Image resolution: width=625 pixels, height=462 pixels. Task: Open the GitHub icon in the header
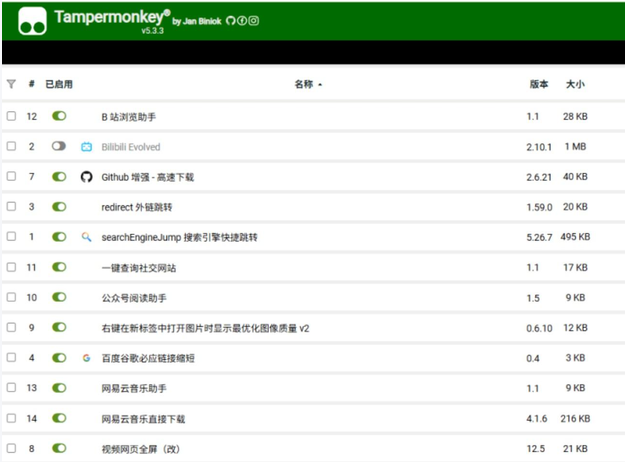pyautogui.click(x=230, y=21)
